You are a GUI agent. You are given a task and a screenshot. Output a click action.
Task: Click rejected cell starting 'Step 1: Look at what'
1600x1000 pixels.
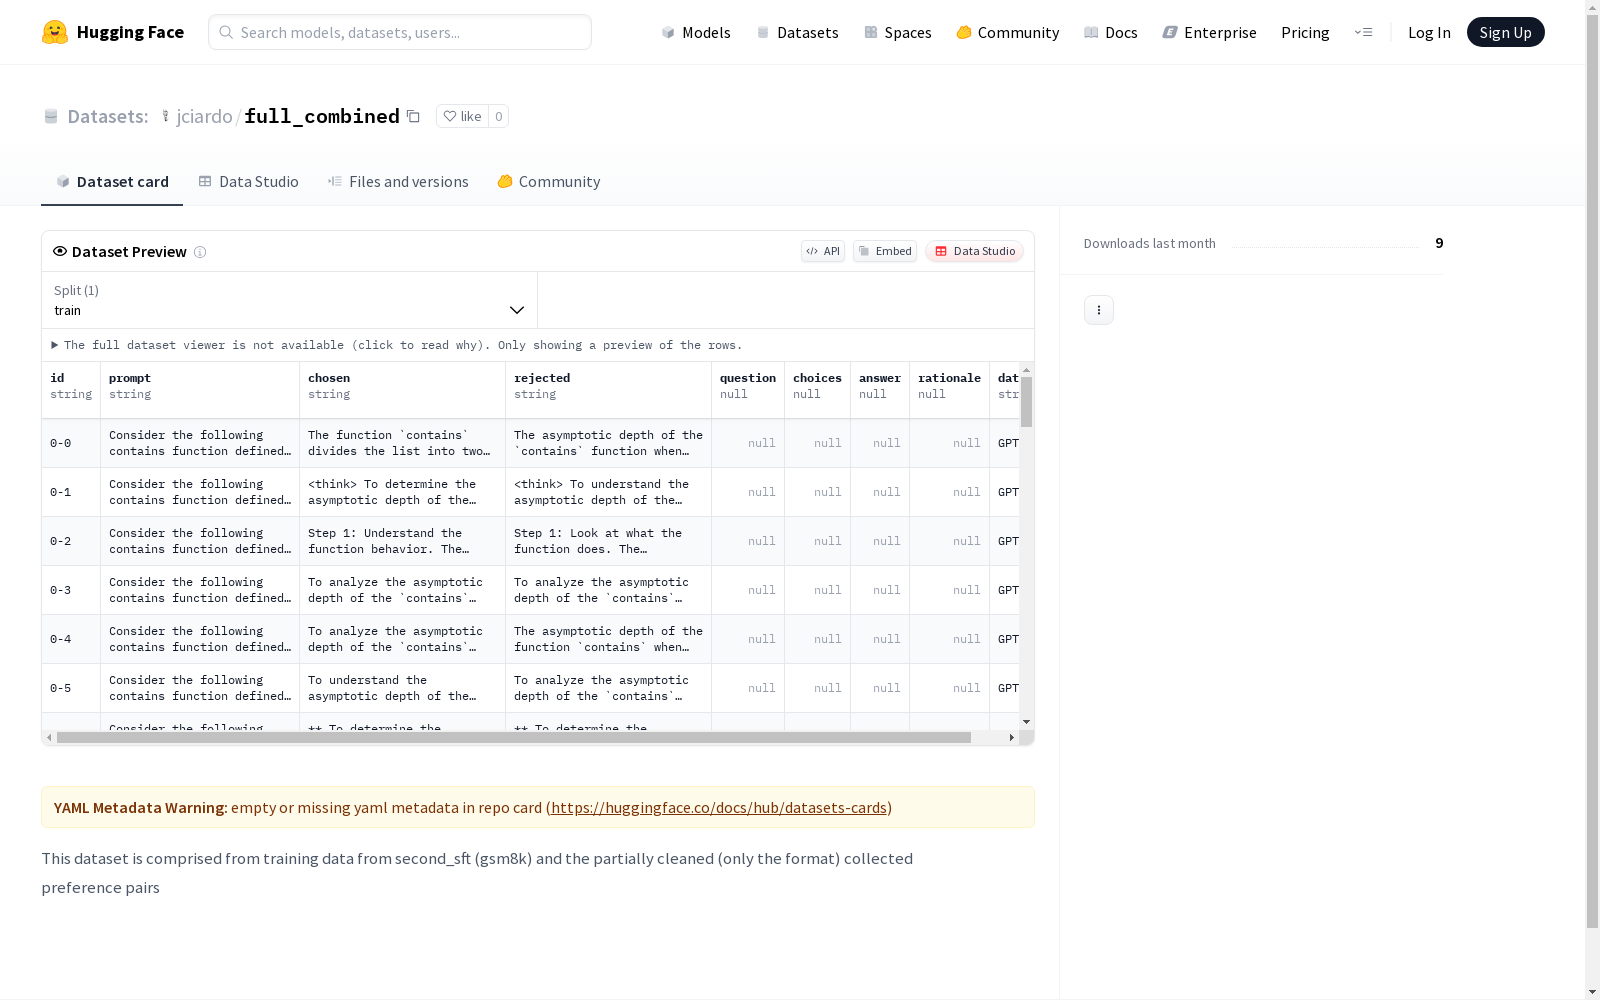609,541
